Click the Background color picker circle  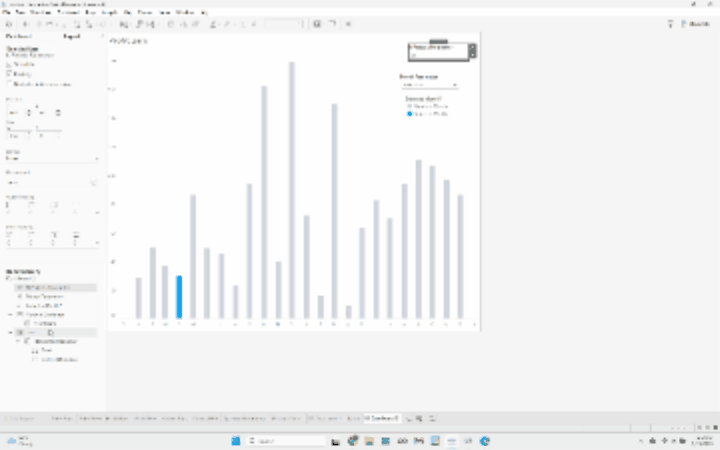point(94,182)
